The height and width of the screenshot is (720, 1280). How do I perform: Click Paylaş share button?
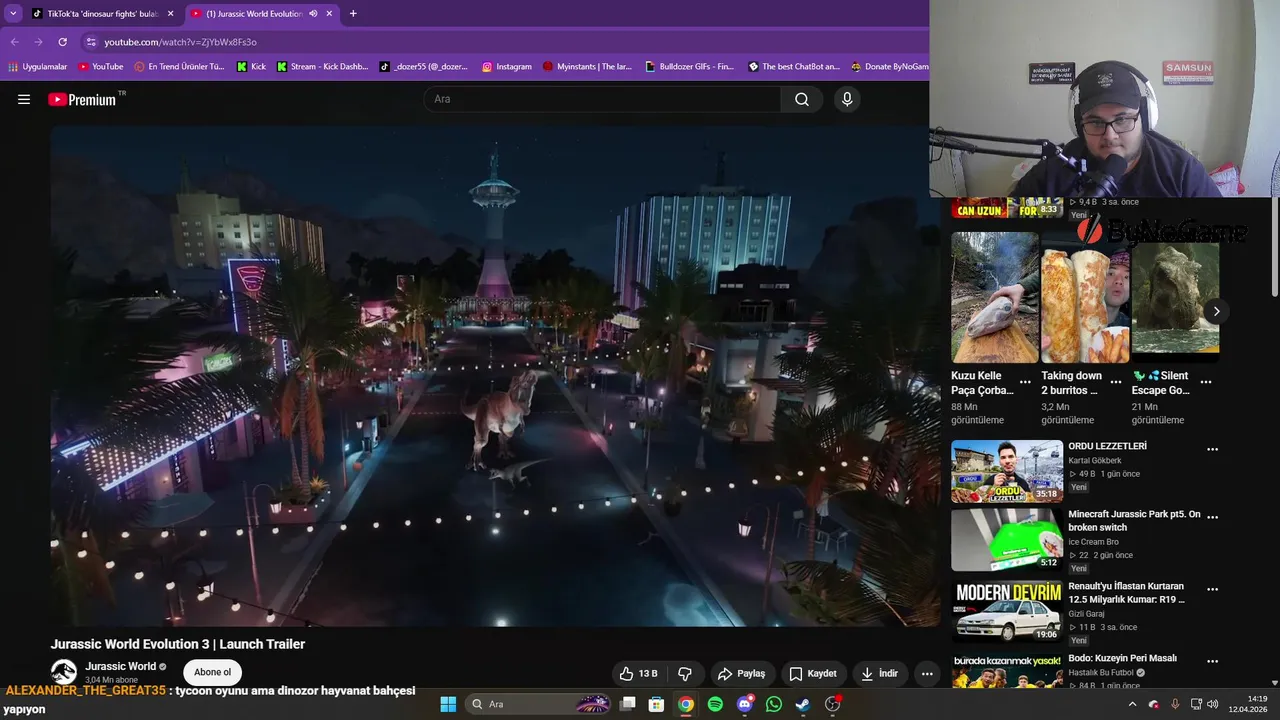click(742, 673)
